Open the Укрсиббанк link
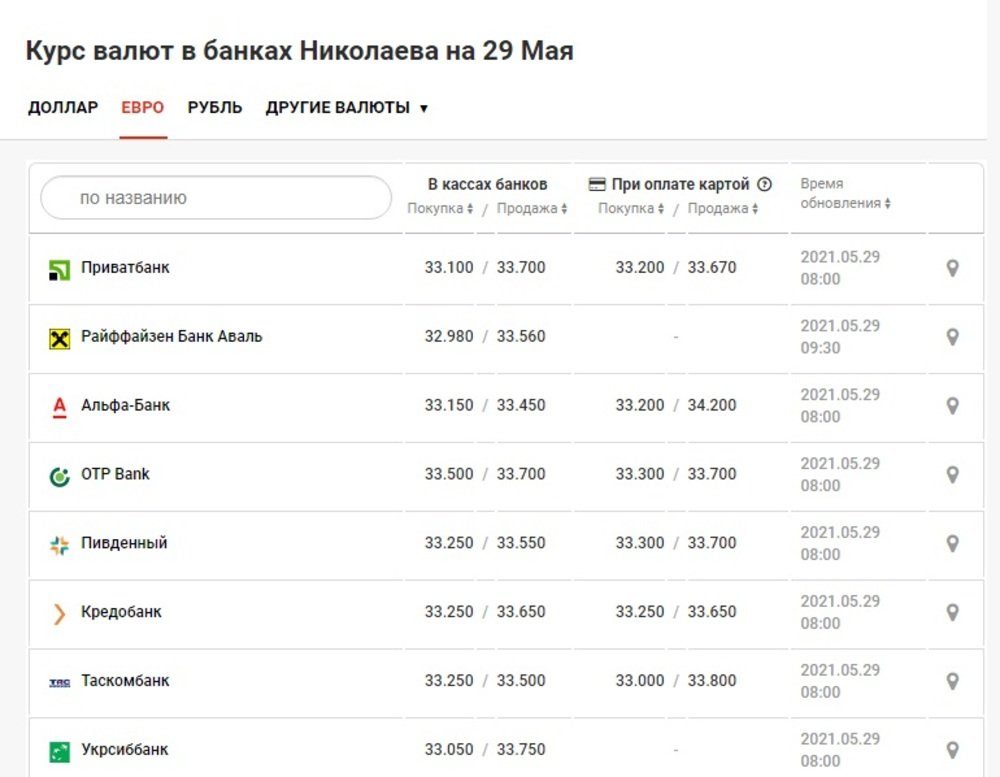1000x777 pixels. [124, 750]
